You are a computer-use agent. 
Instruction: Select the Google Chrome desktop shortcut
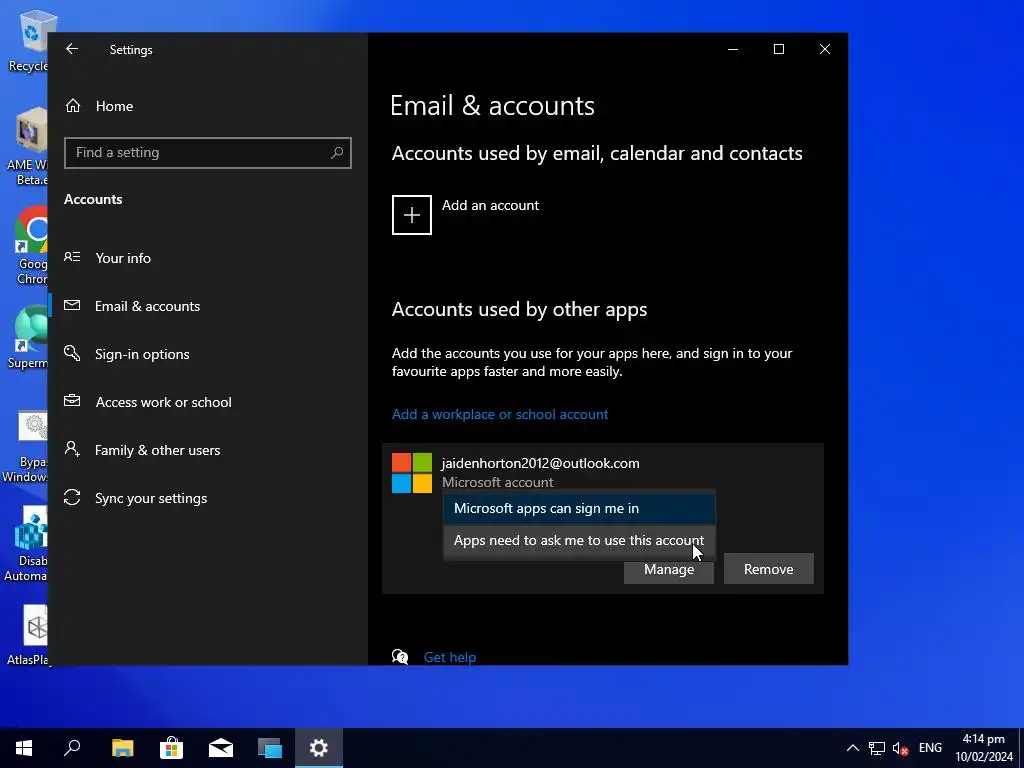coord(31,247)
